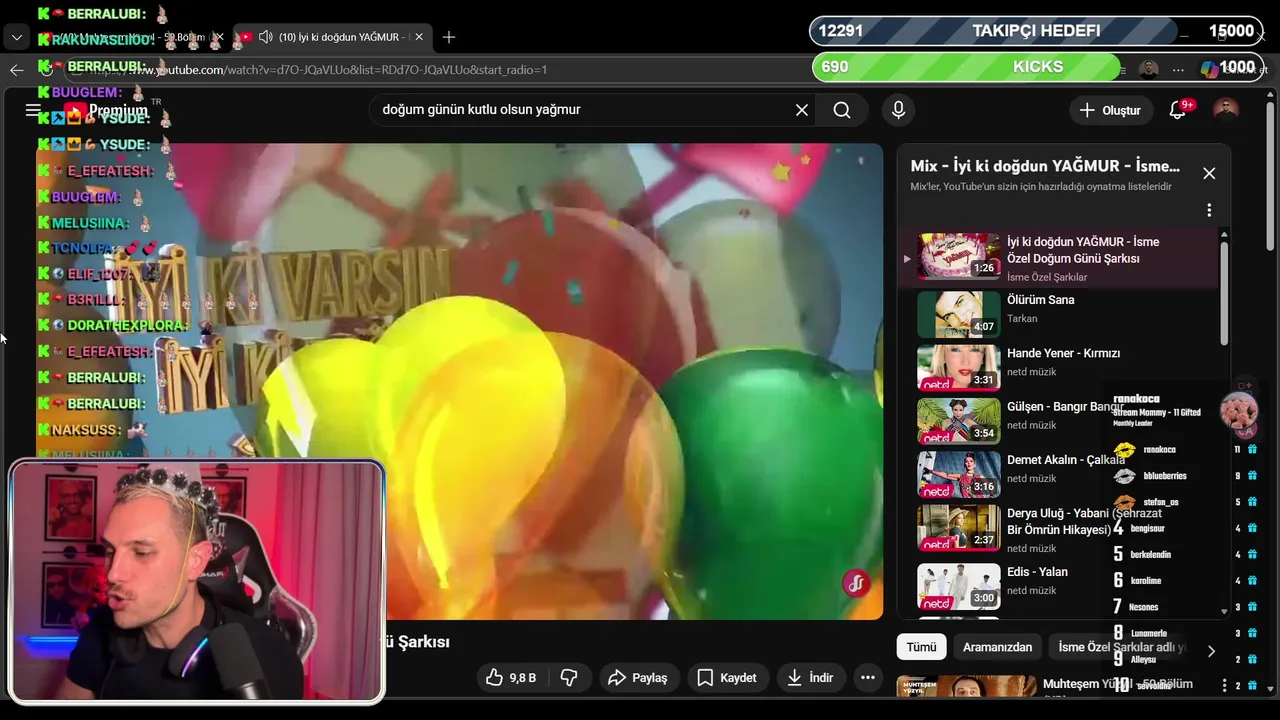The height and width of the screenshot is (720, 1280).
Task: Click the Ölürüm Sana title text
Action: pos(1040,300)
